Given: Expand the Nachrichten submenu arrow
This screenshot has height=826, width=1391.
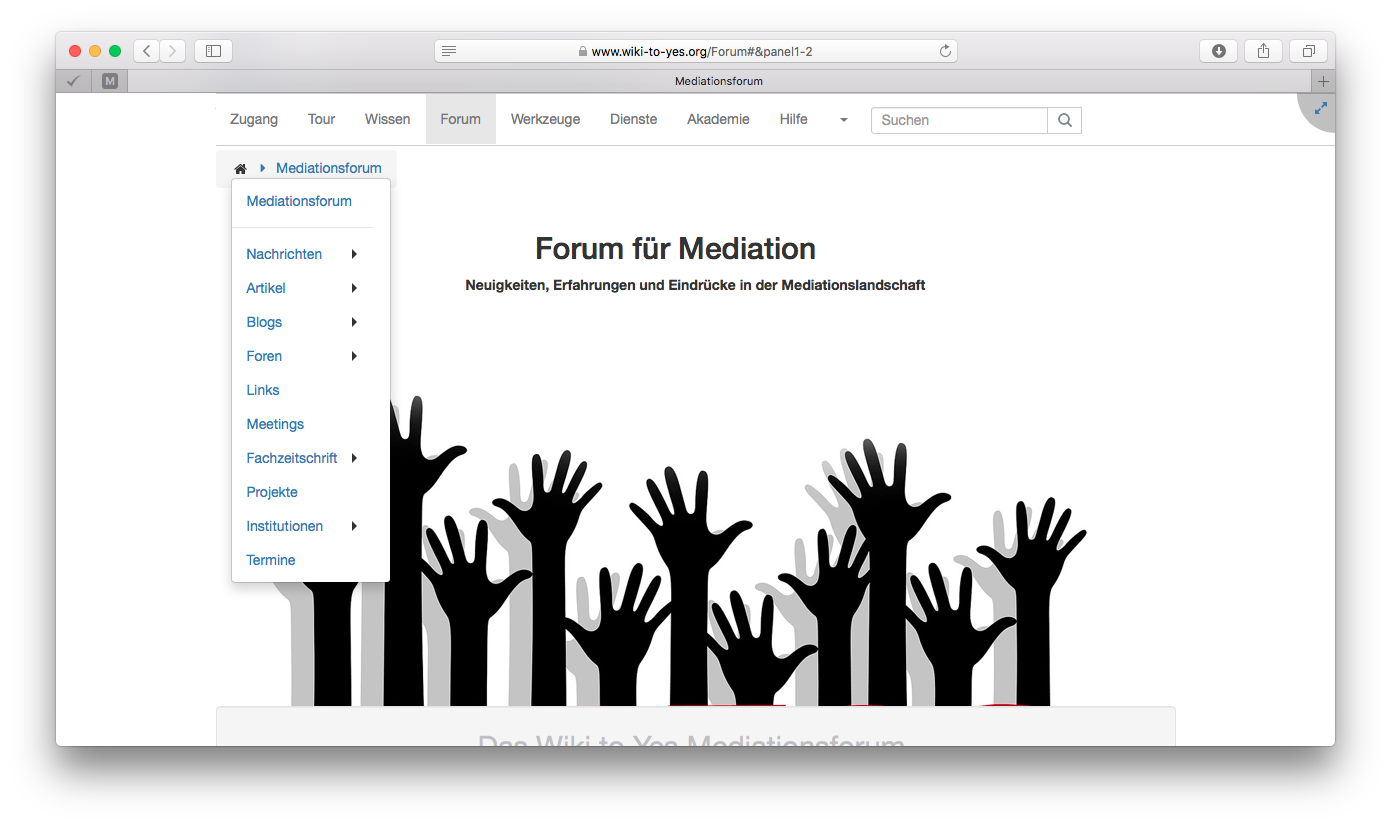Looking at the screenshot, I should pyautogui.click(x=354, y=254).
